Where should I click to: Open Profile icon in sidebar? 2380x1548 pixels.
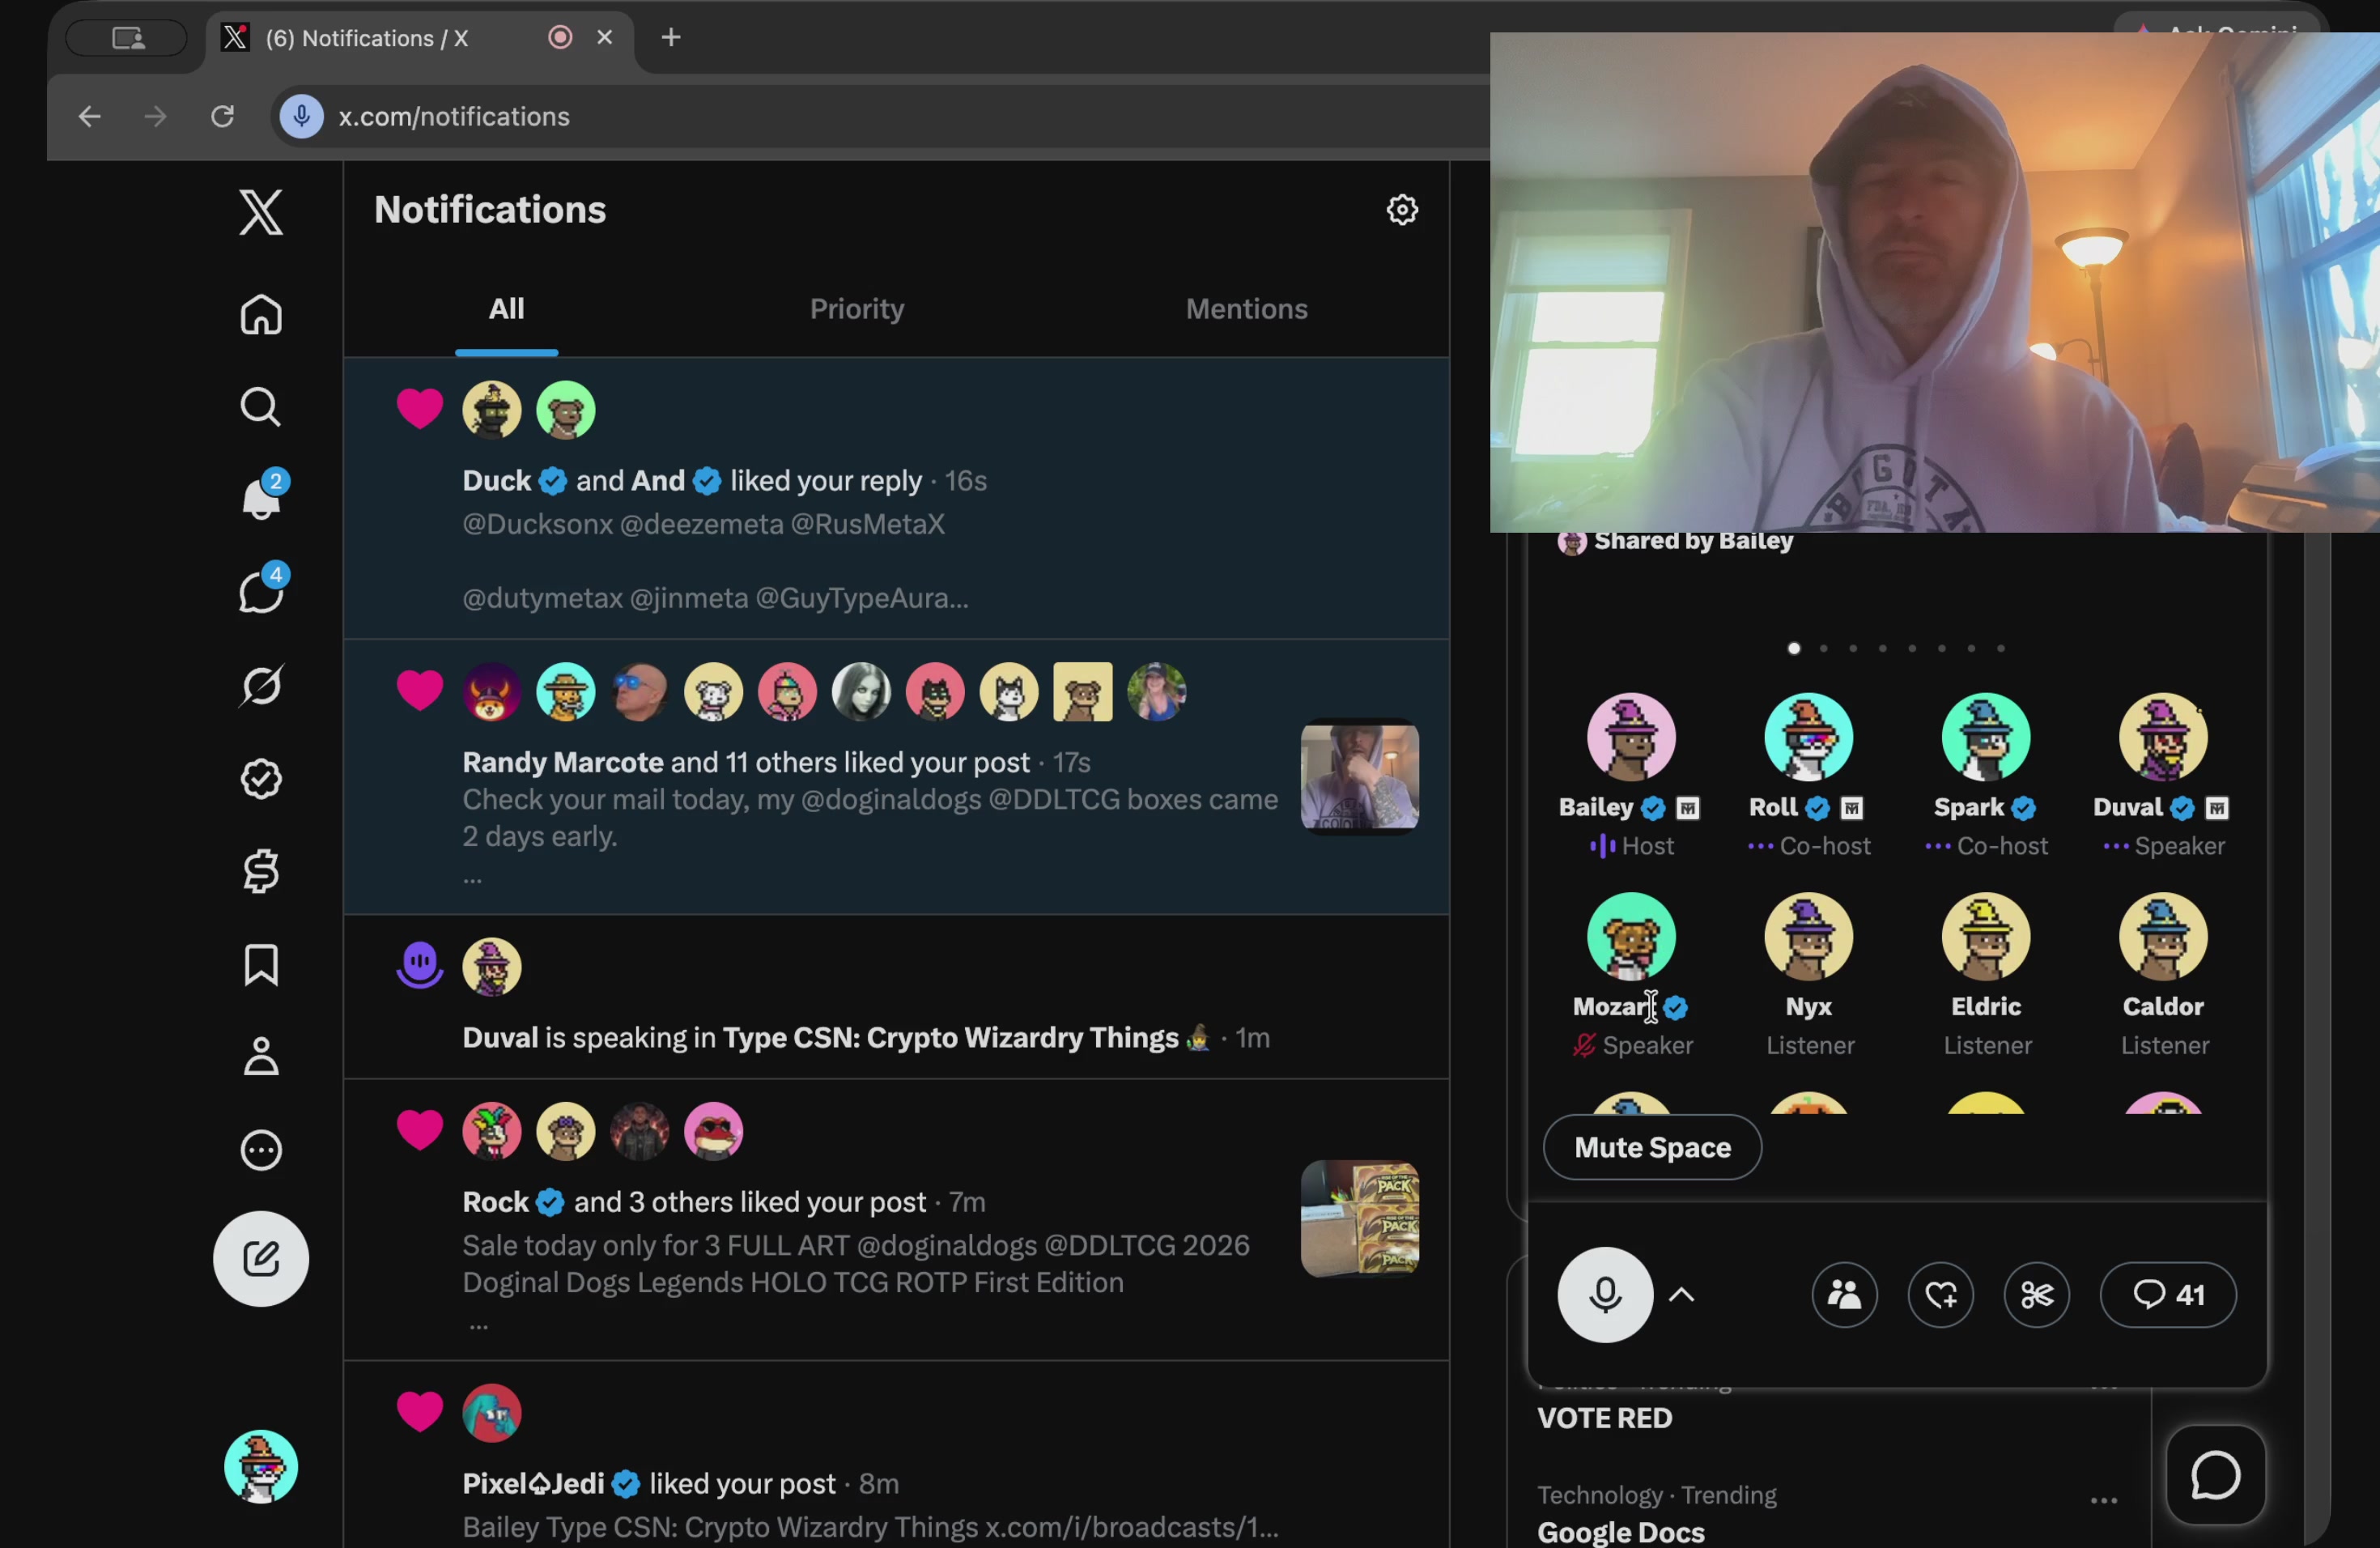point(261,1057)
